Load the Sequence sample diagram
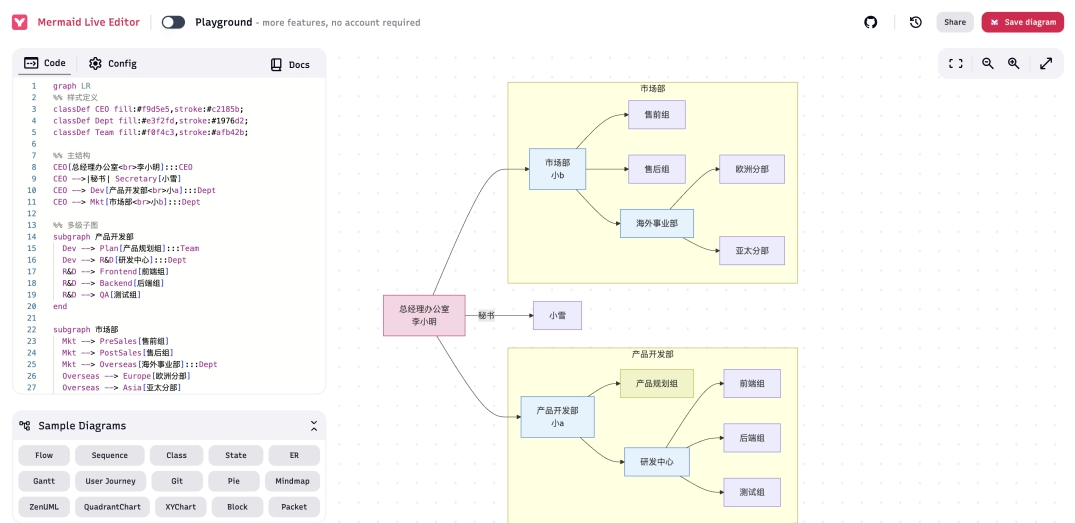The width and height of the screenshot is (1075, 523). click(x=110, y=455)
